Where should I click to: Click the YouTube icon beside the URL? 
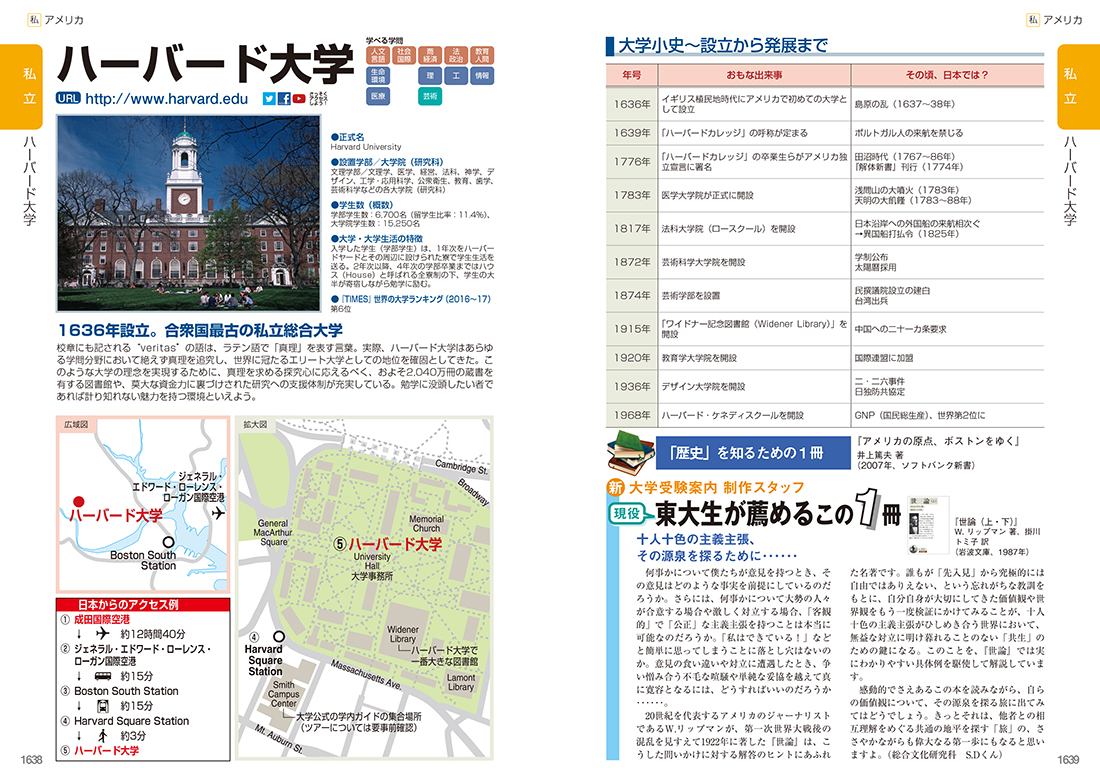(300, 99)
